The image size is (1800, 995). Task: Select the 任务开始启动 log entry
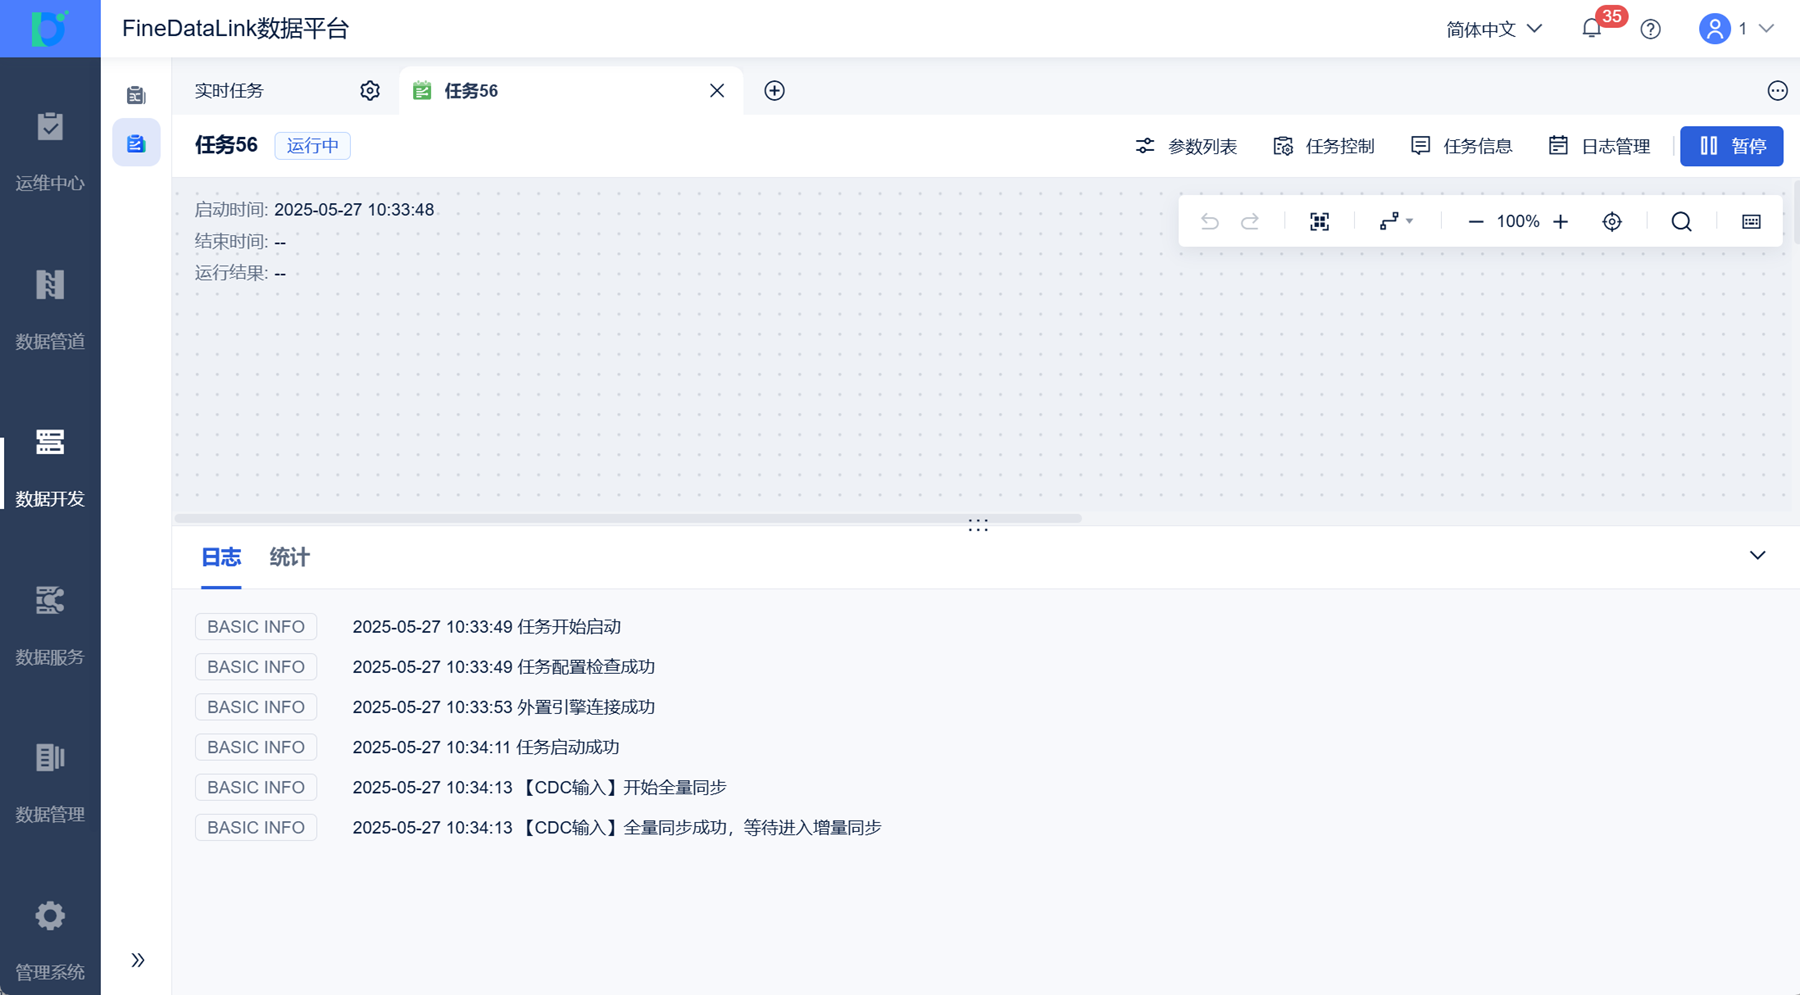(486, 627)
